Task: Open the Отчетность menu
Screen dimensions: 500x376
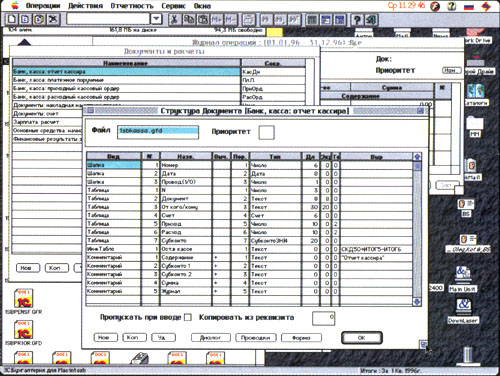Action: pyautogui.click(x=132, y=6)
